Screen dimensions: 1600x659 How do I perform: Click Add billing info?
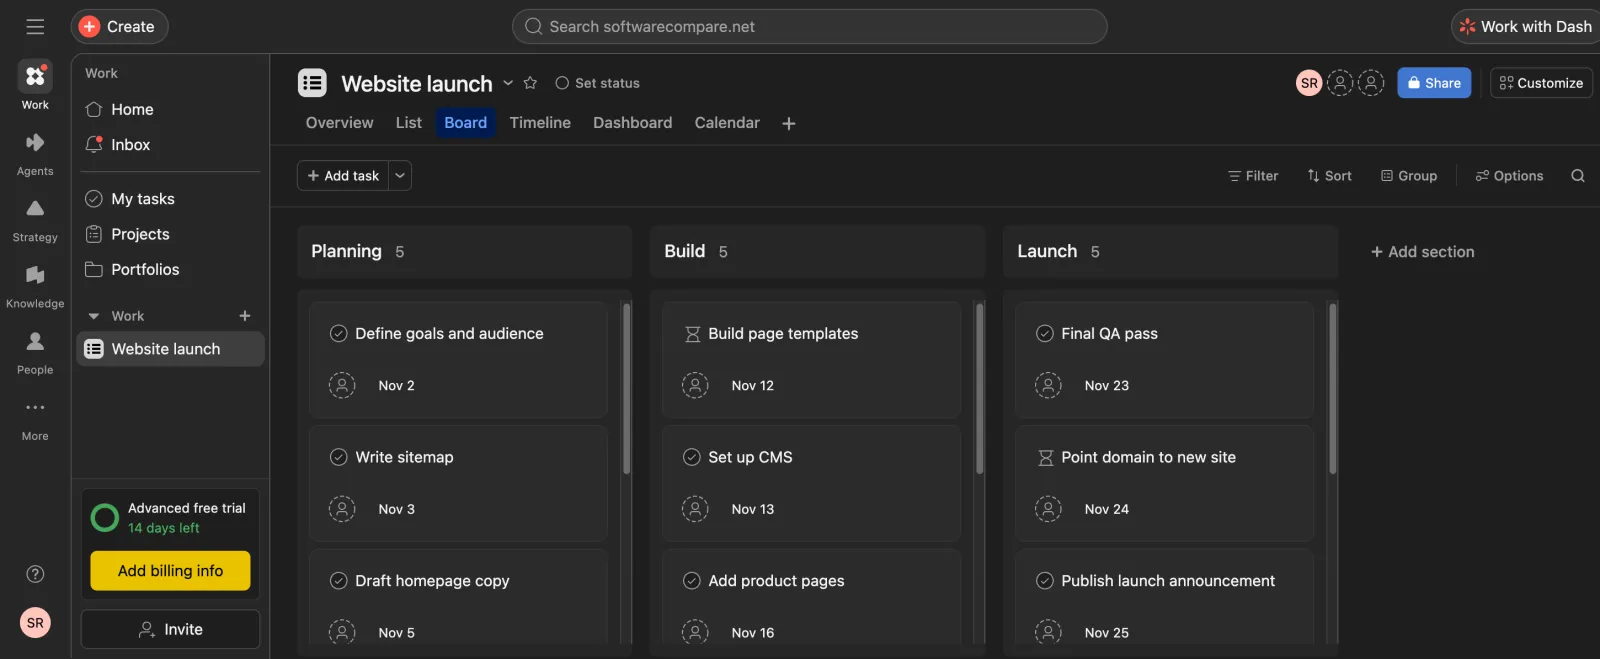pyautogui.click(x=170, y=571)
